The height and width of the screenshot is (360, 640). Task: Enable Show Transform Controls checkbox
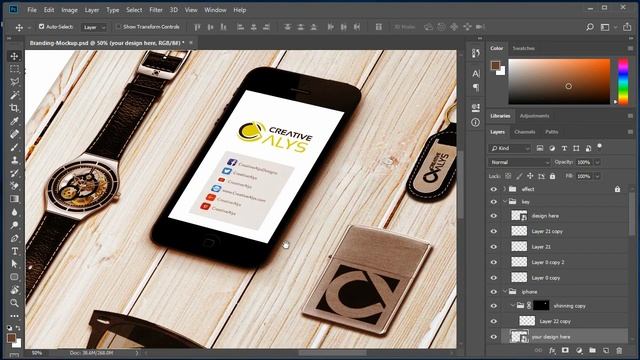[x=118, y=27]
